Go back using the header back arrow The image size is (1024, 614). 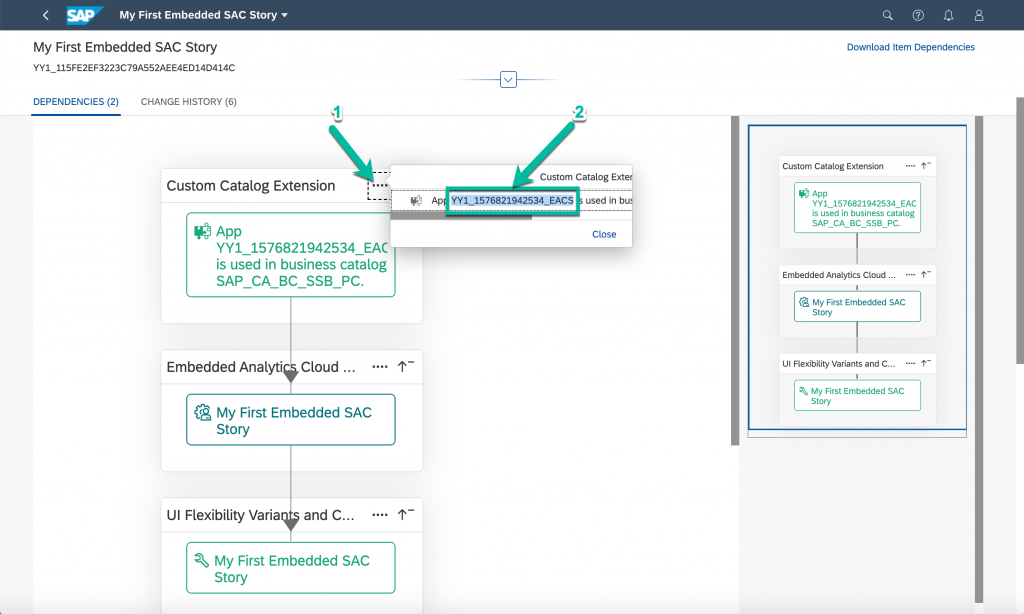point(46,15)
